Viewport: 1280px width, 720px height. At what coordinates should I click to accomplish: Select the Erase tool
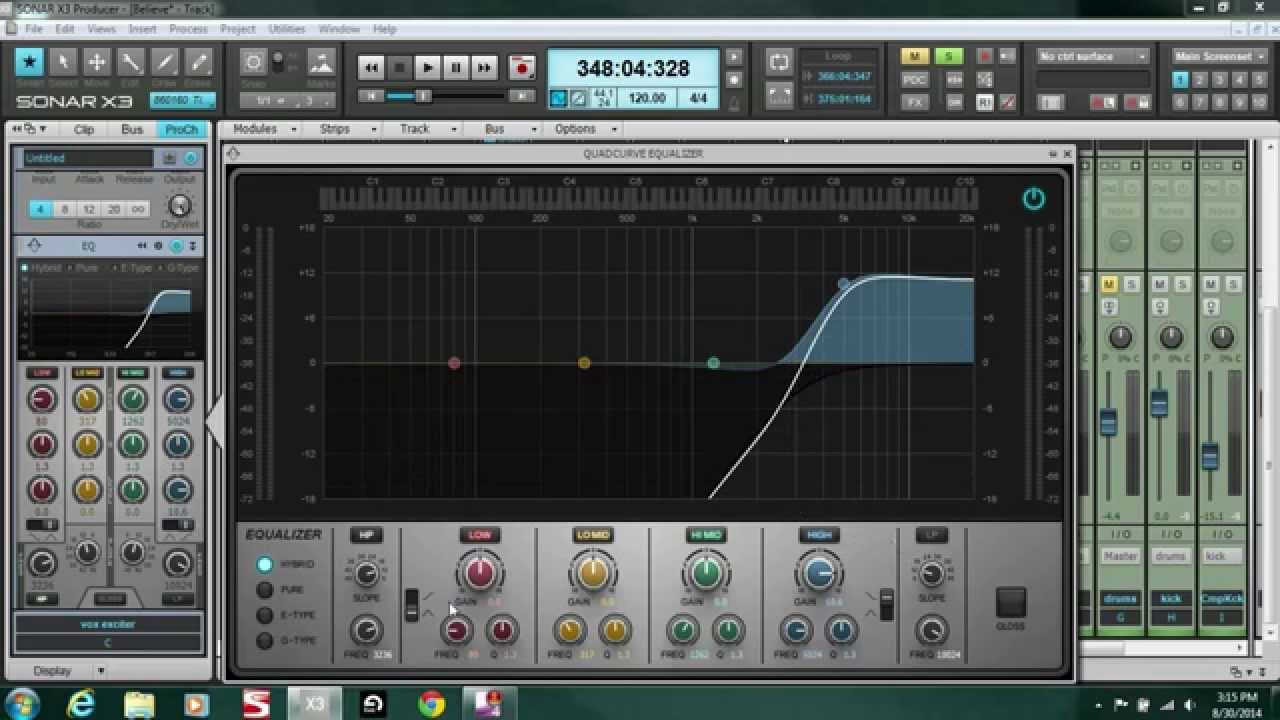pyautogui.click(x=198, y=63)
